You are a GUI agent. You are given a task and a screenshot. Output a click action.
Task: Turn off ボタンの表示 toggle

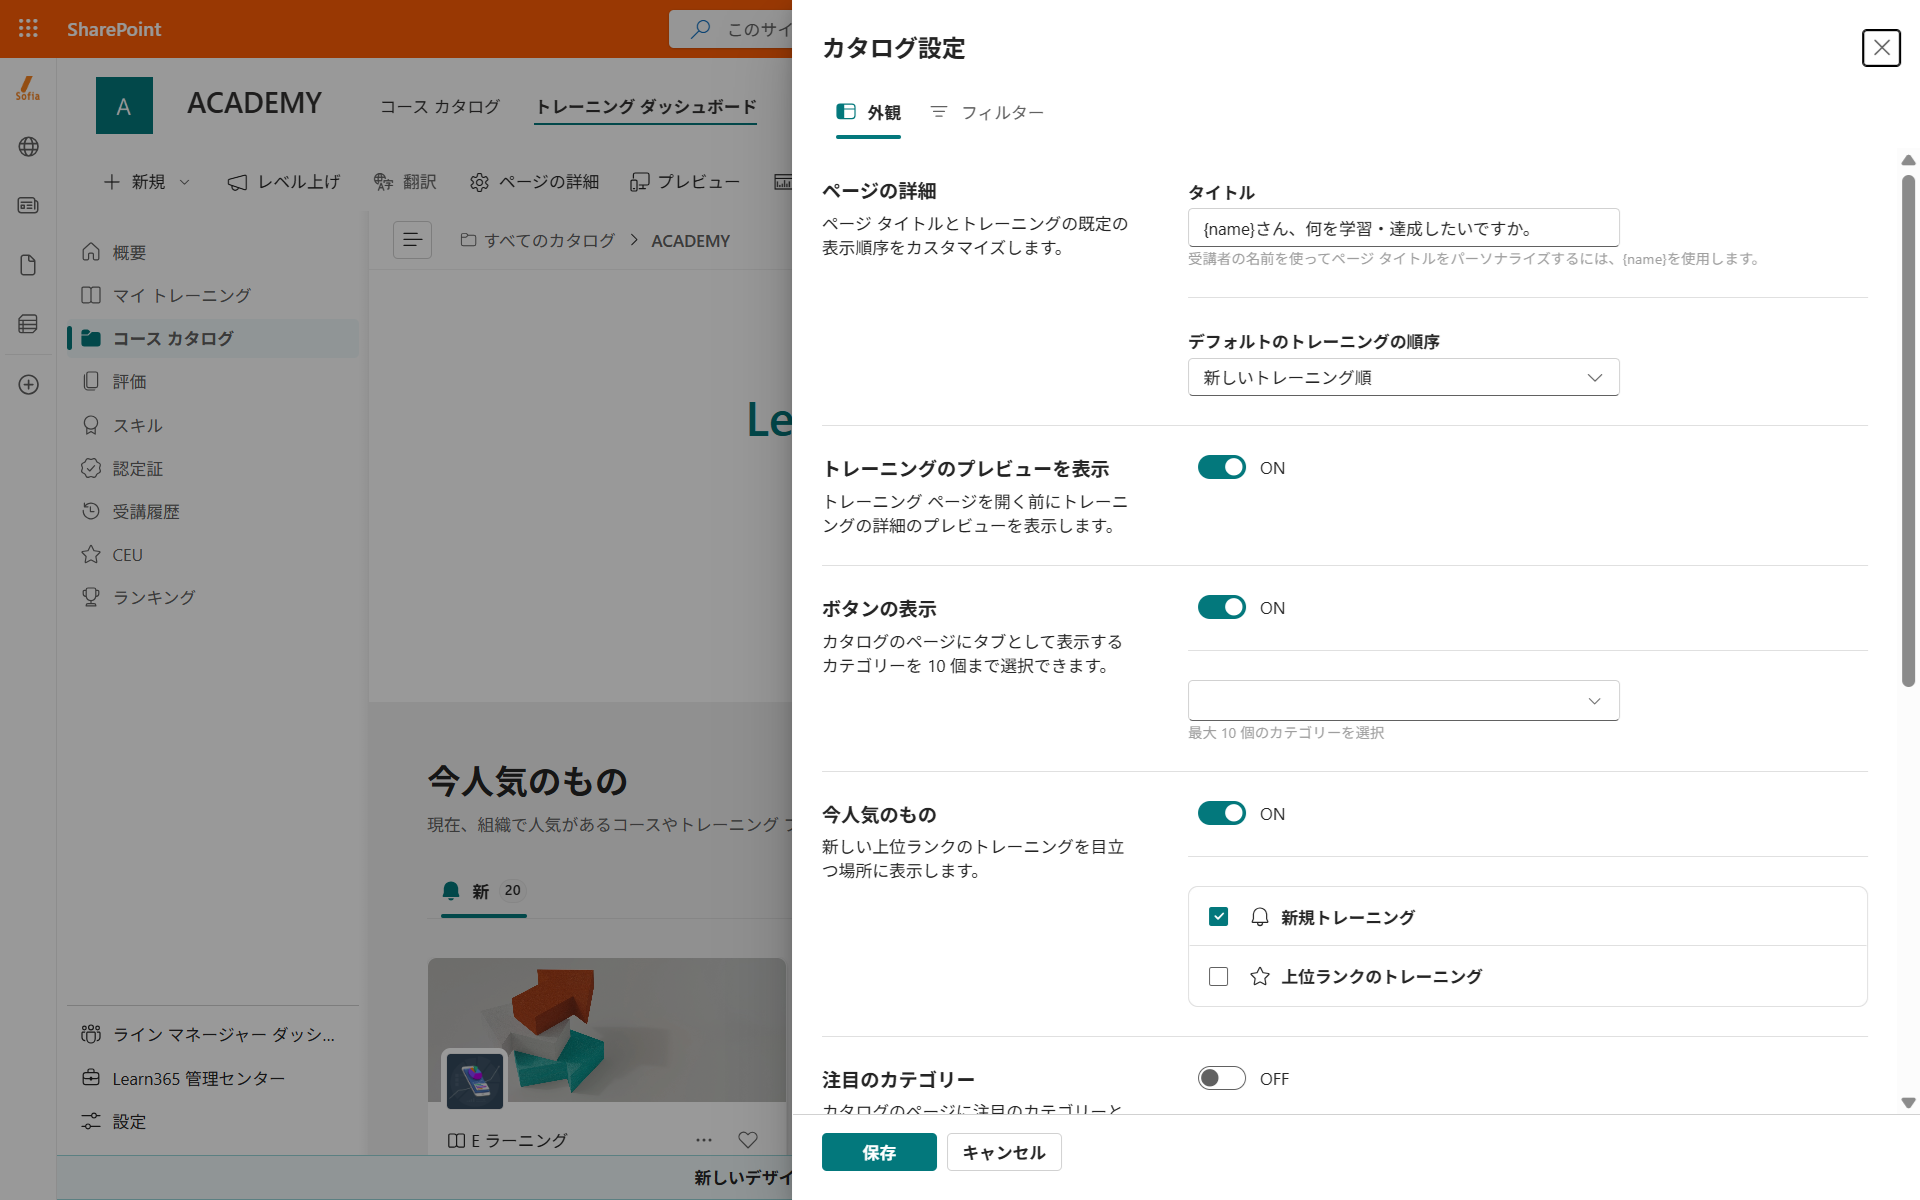(x=1222, y=607)
